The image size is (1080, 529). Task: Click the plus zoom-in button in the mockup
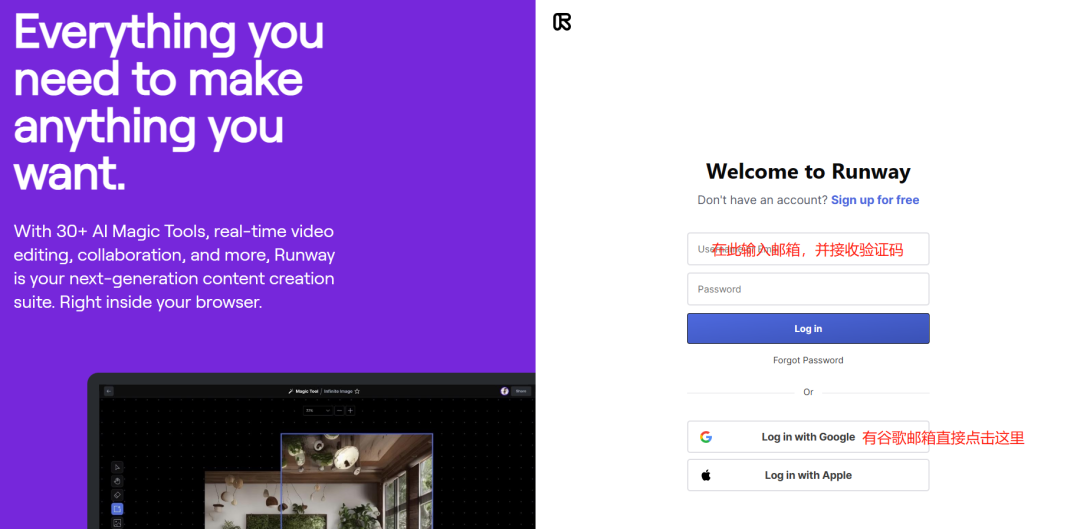[351, 411]
